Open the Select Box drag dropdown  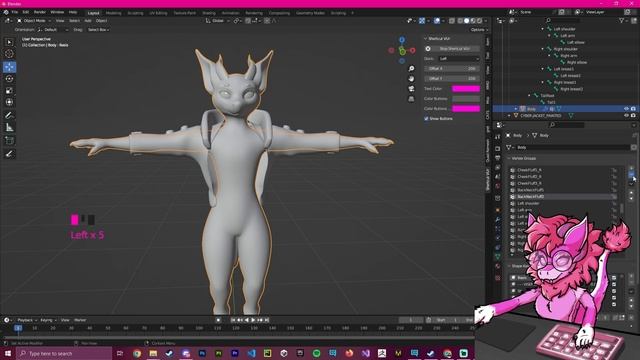click(98, 30)
